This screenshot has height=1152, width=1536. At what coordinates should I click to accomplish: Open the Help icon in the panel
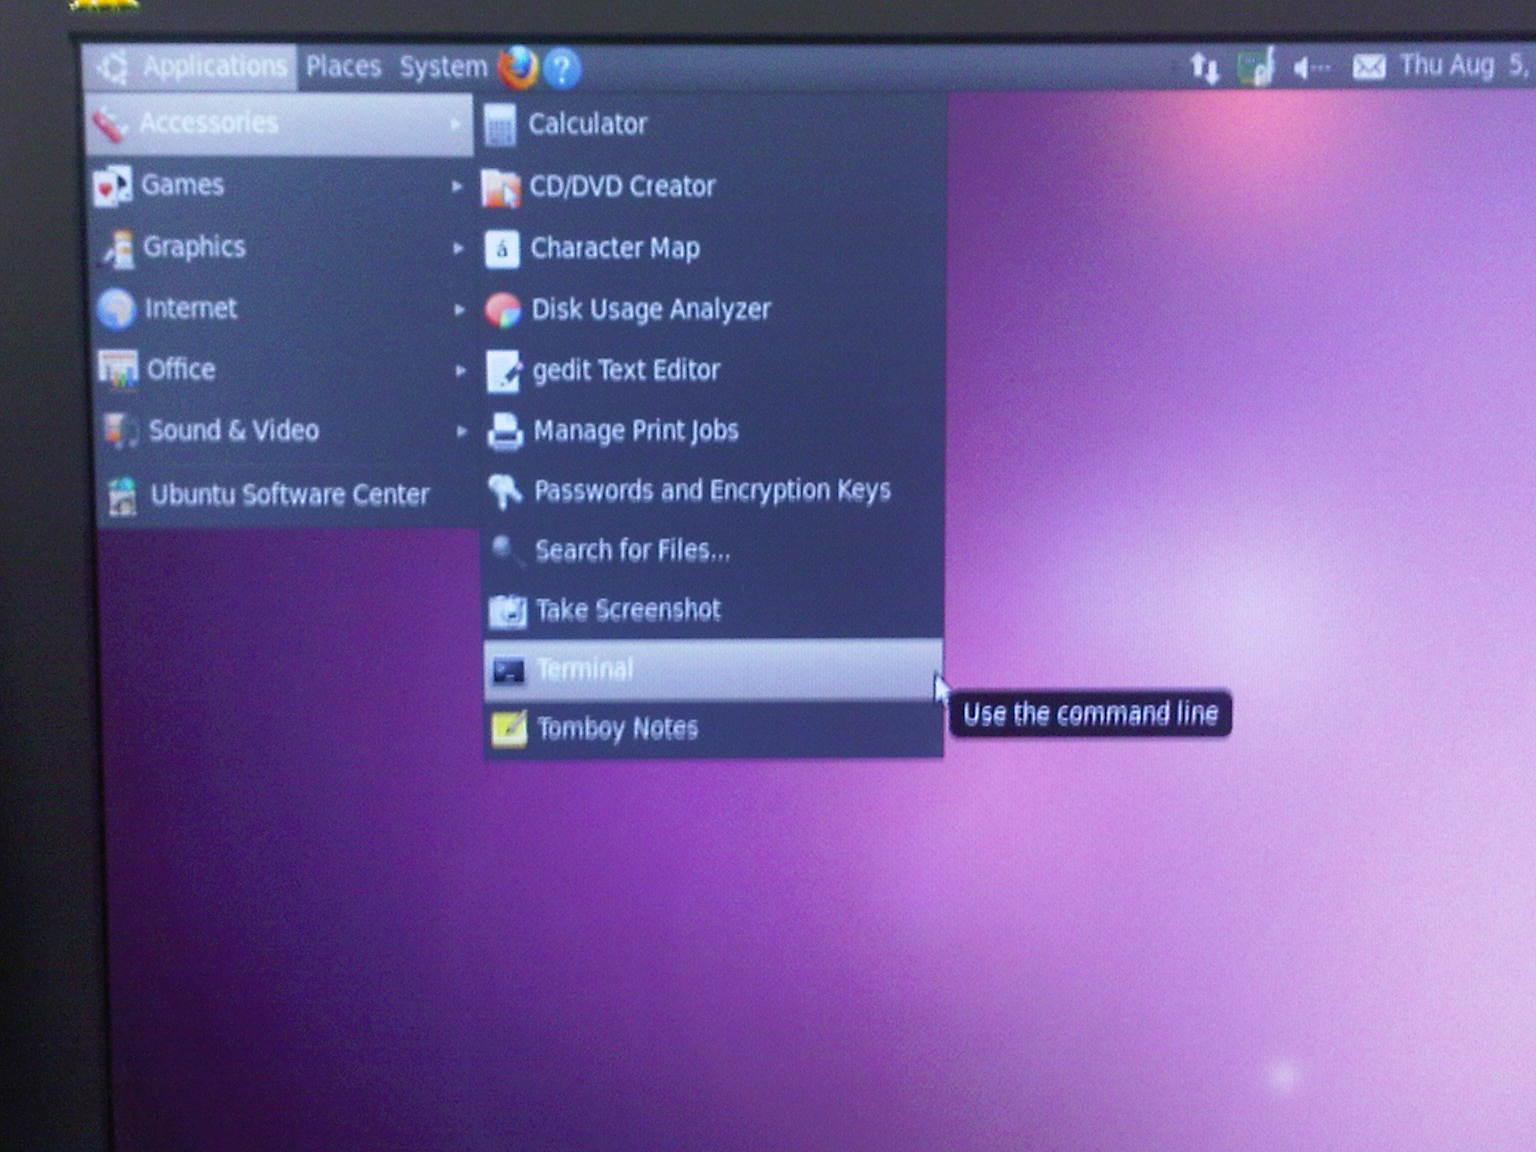[x=563, y=68]
